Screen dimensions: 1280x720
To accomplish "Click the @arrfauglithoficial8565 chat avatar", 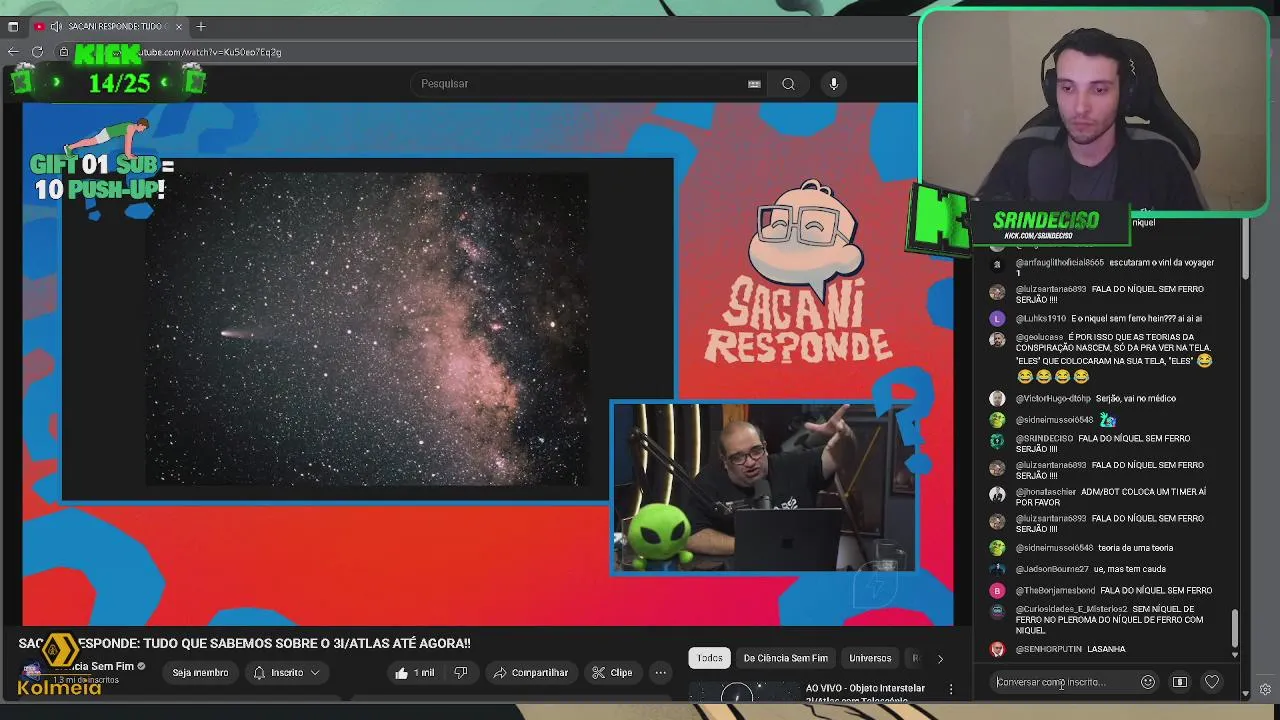I will pos(997,265).
